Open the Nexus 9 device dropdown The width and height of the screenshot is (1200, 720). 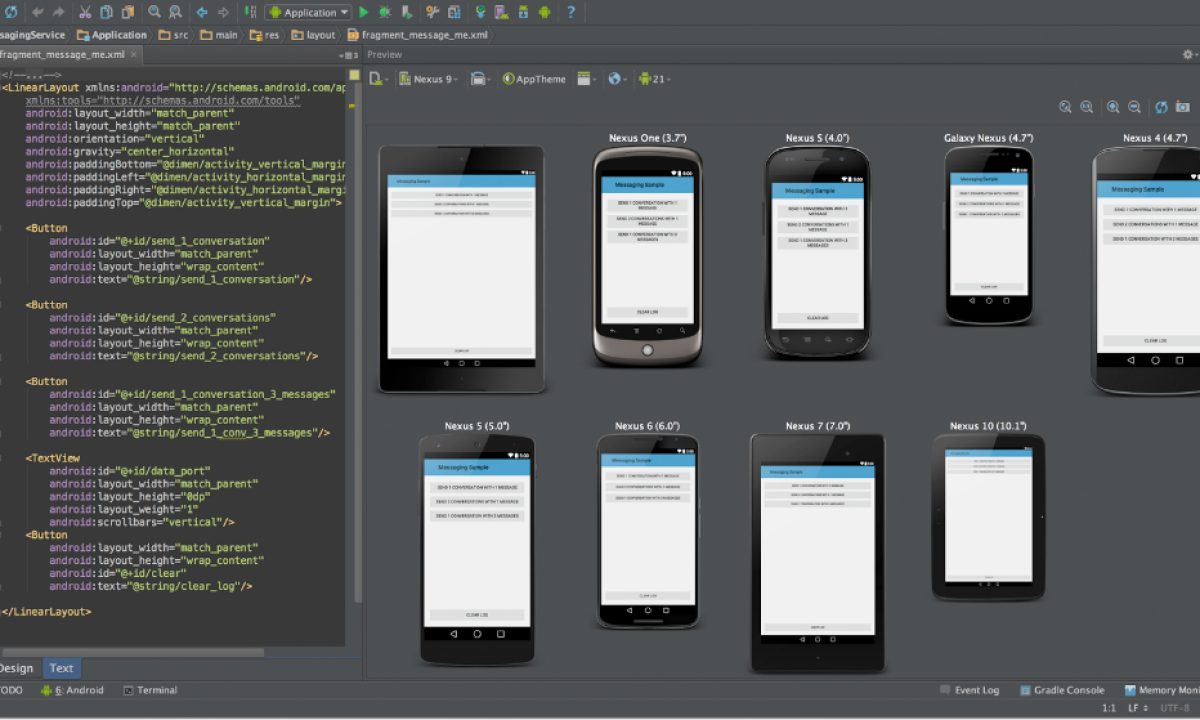(x=428, y=79)
